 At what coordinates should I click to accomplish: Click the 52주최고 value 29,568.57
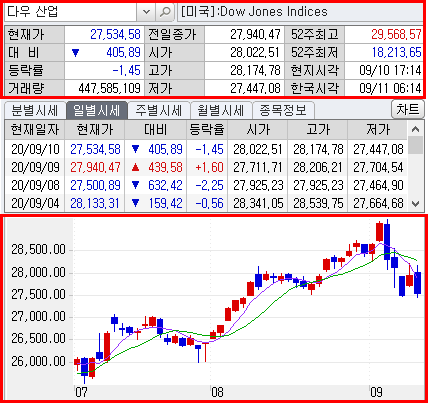tap(396, 35)
